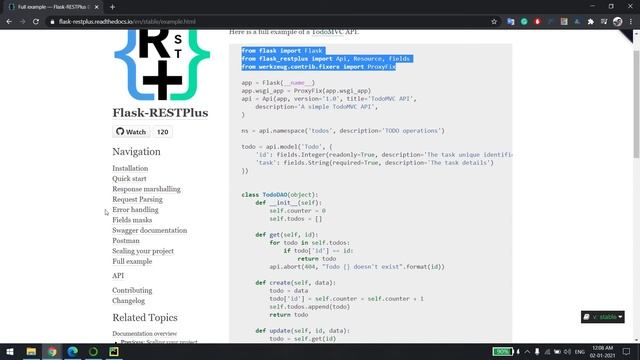This screenshot has height=360, width=640.
Task: Click 'class TodoDAO(object):' code line
Action: 280,195
